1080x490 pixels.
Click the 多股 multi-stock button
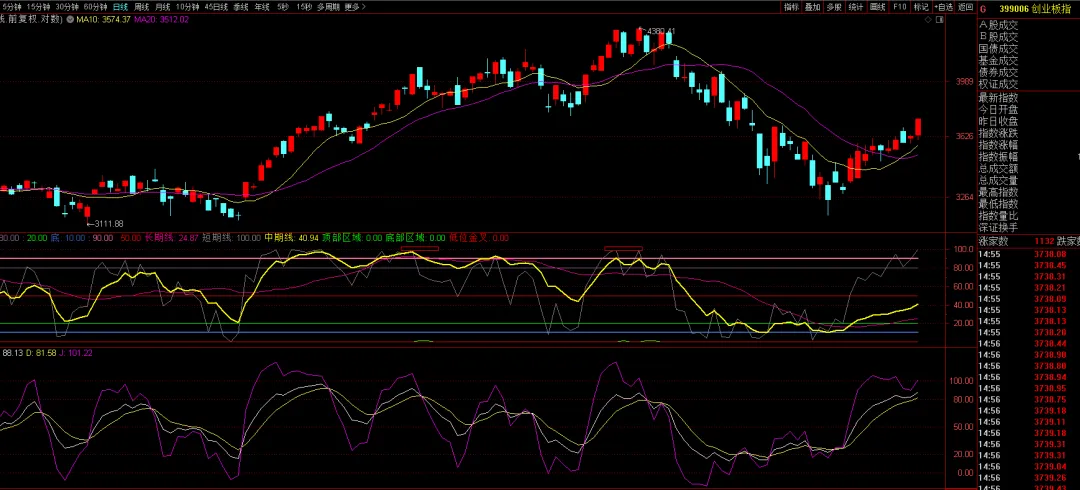[834, 7]
